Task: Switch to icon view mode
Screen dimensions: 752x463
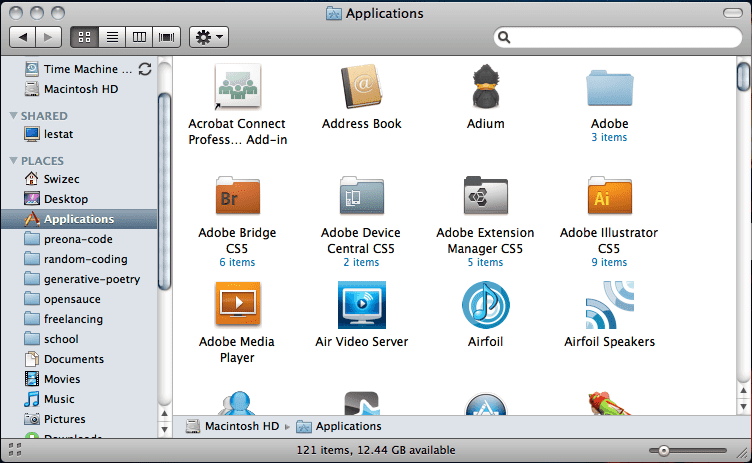Action: point(84,37)
